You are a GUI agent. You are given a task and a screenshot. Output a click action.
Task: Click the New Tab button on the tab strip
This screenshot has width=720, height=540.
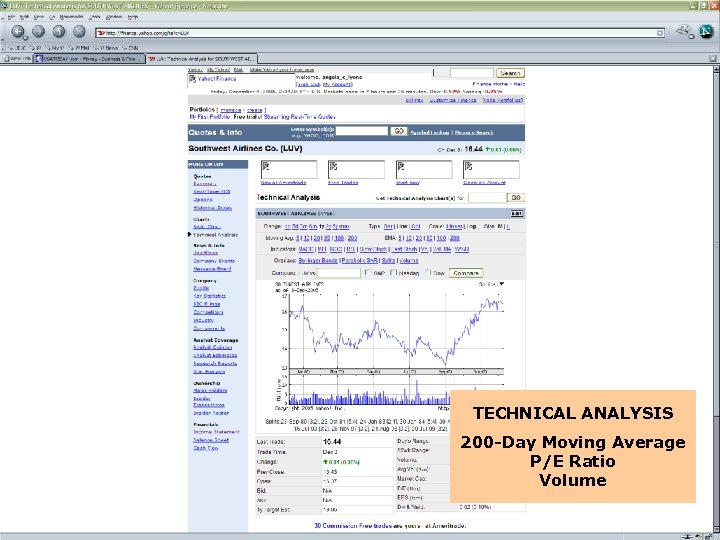(x=17, y=59)
